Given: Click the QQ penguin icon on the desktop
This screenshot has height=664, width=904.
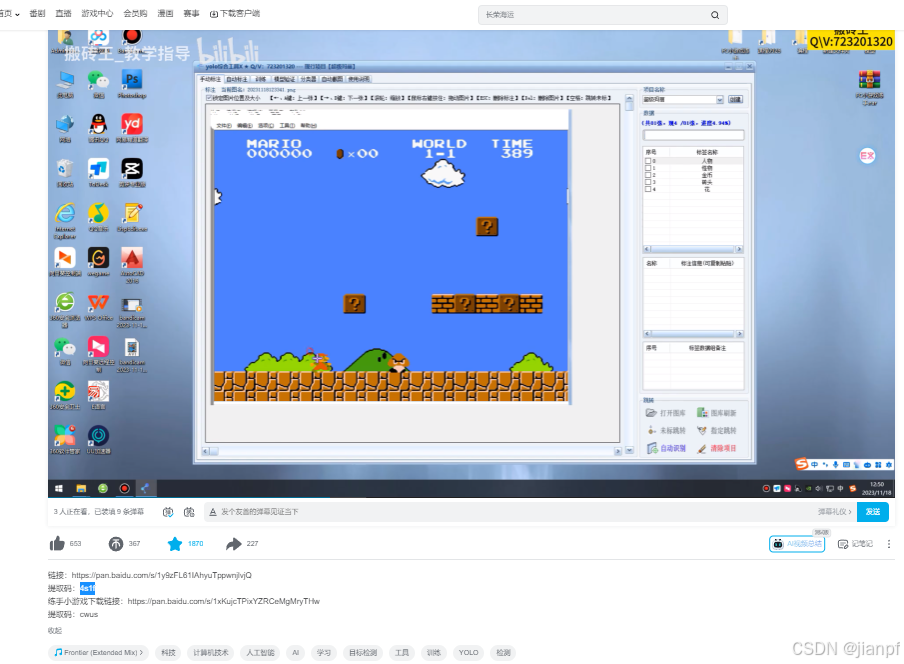Looking at the screenshot, I should (x=99, y=124).
